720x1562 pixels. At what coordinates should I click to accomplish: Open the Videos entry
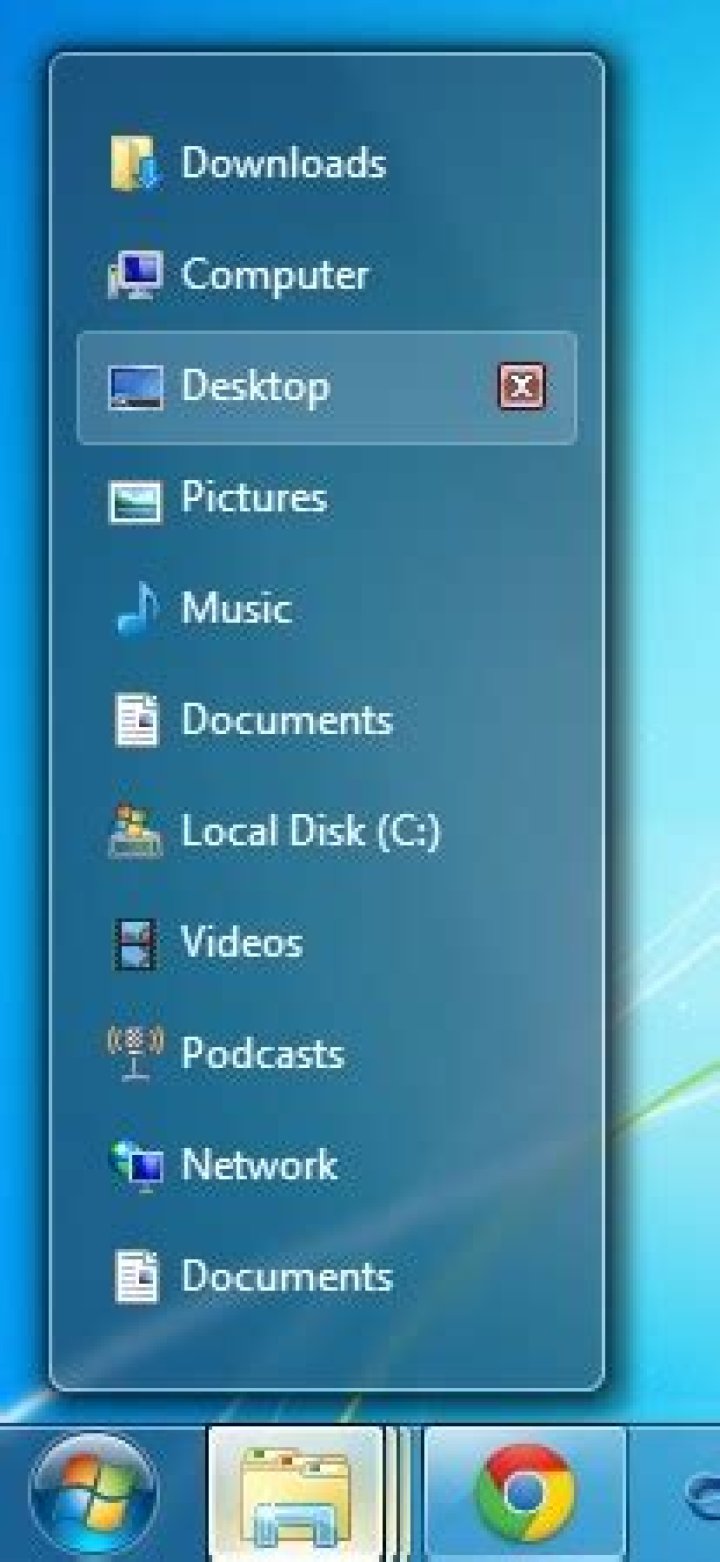[326, 943]
